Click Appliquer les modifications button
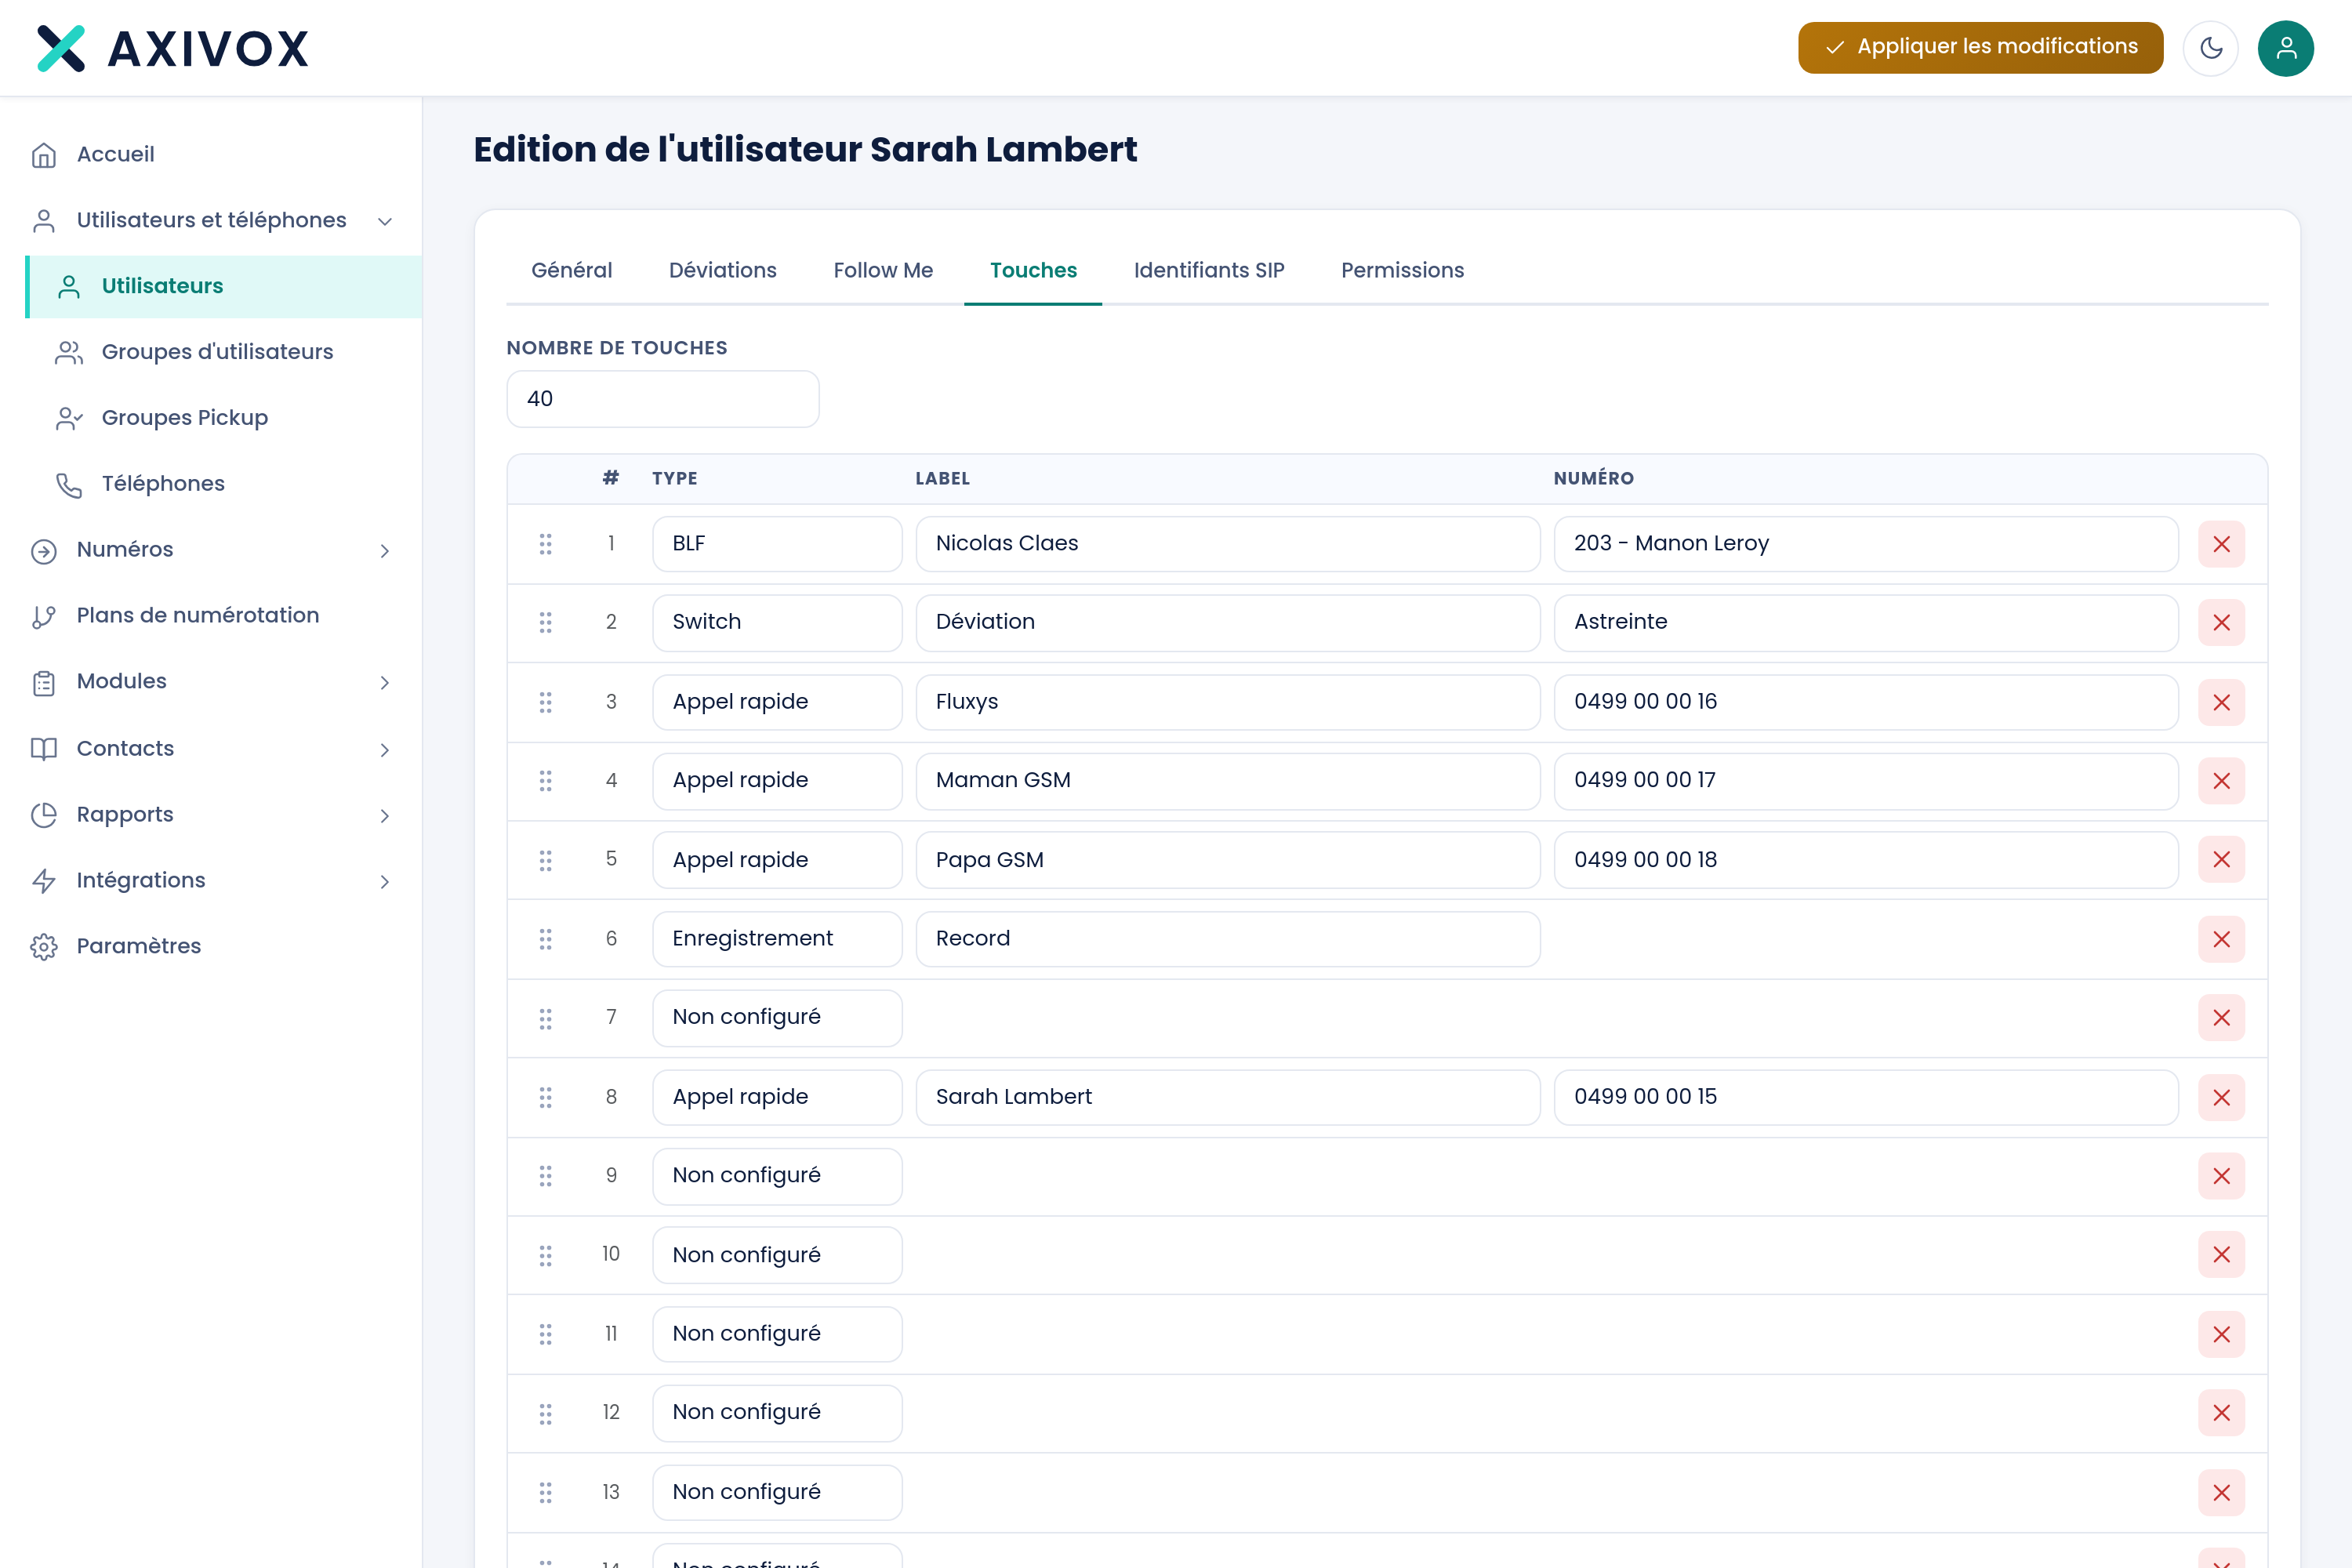This screenshot has width=2352, height=1568. click(x=1980, y=48)
